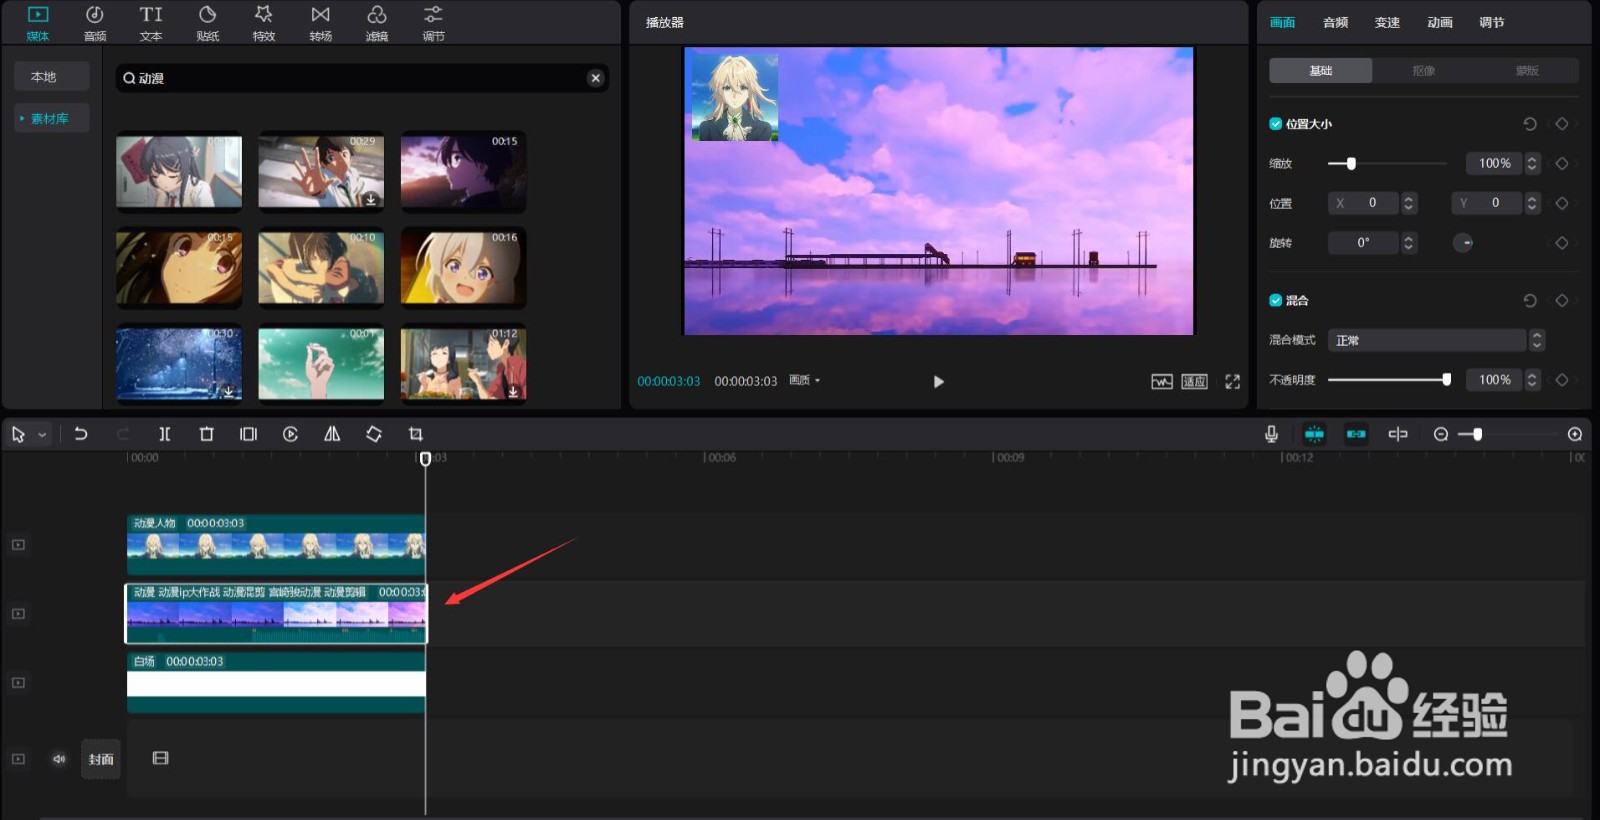Image resolution: width=1600 pixels, height=820 pixels.
Task: Zoom out the timeline
Action: pyautogui.click(x=1441, y=434)
